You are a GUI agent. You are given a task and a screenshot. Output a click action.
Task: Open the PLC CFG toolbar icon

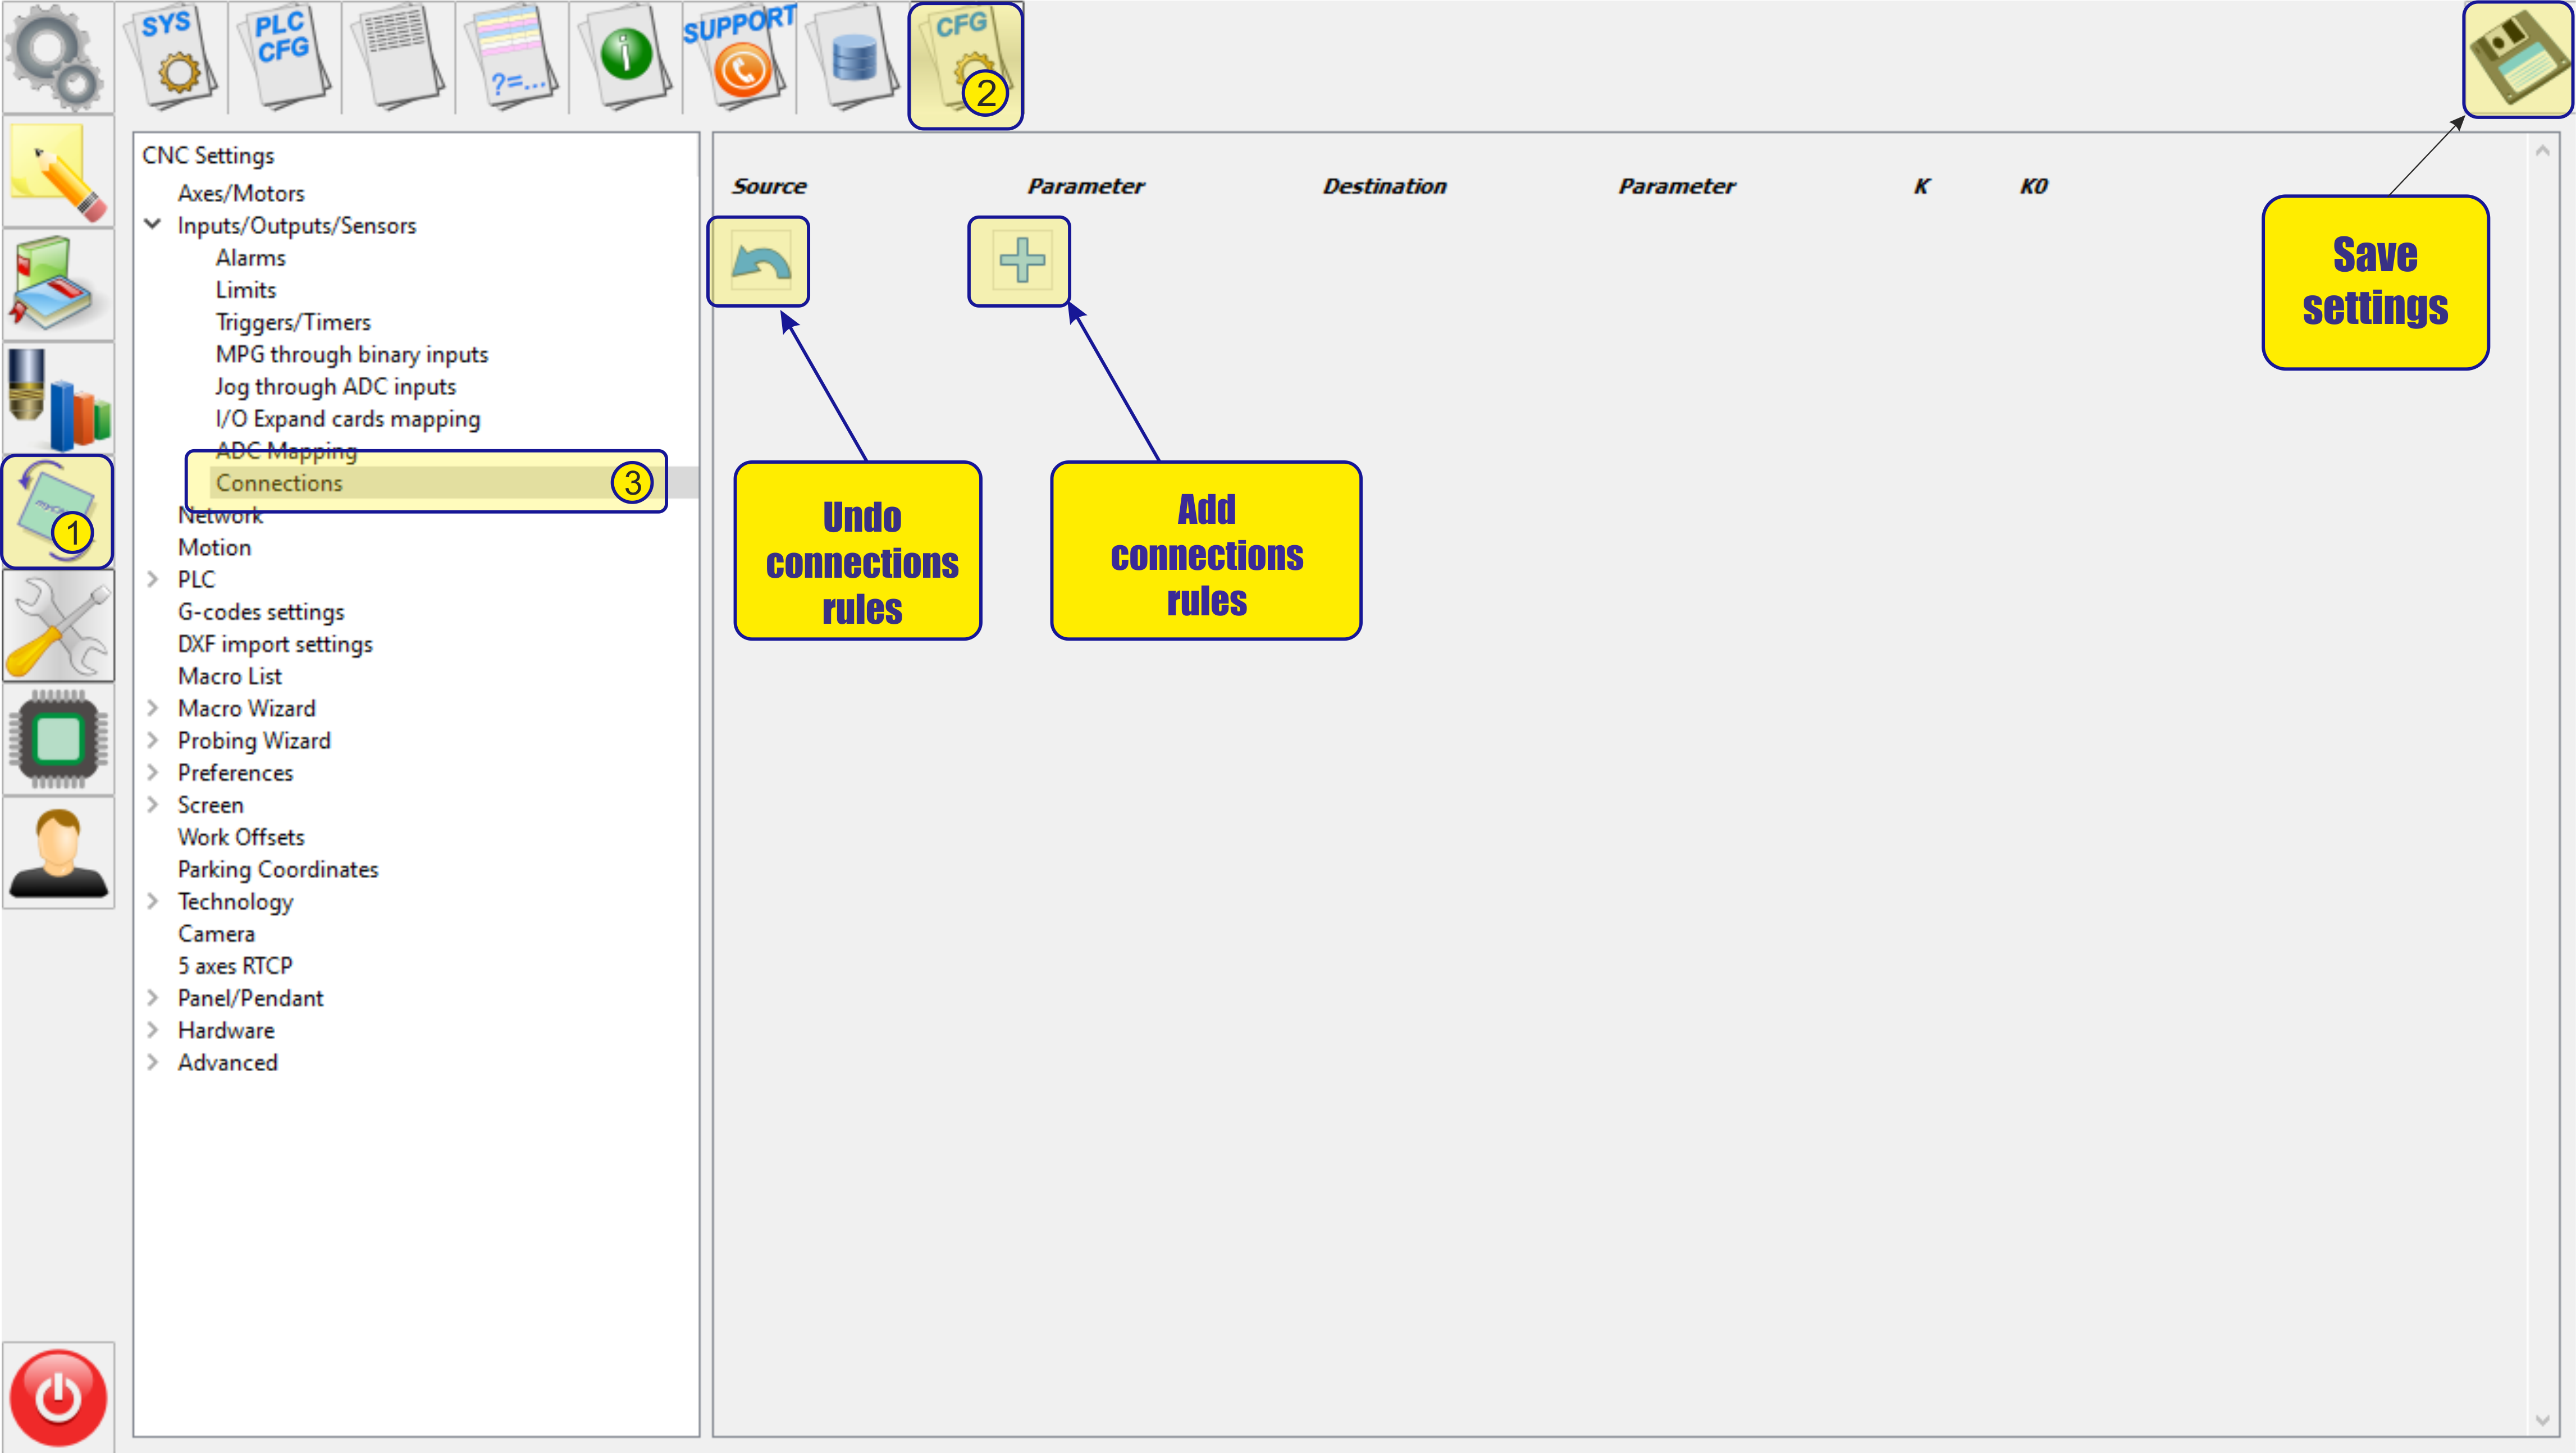(x=284, y=58)
